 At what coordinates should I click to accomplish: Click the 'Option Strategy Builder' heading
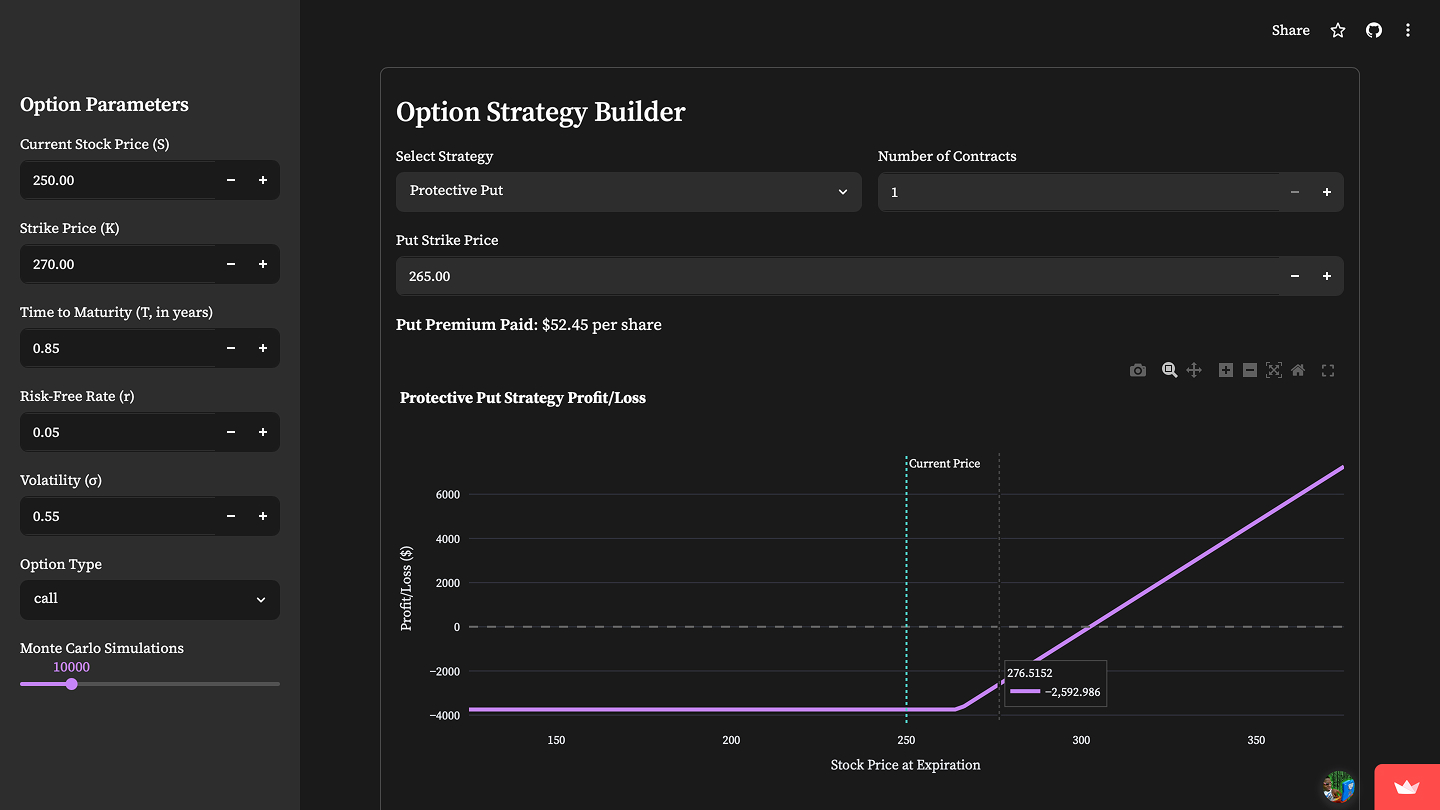pos(541,112)
